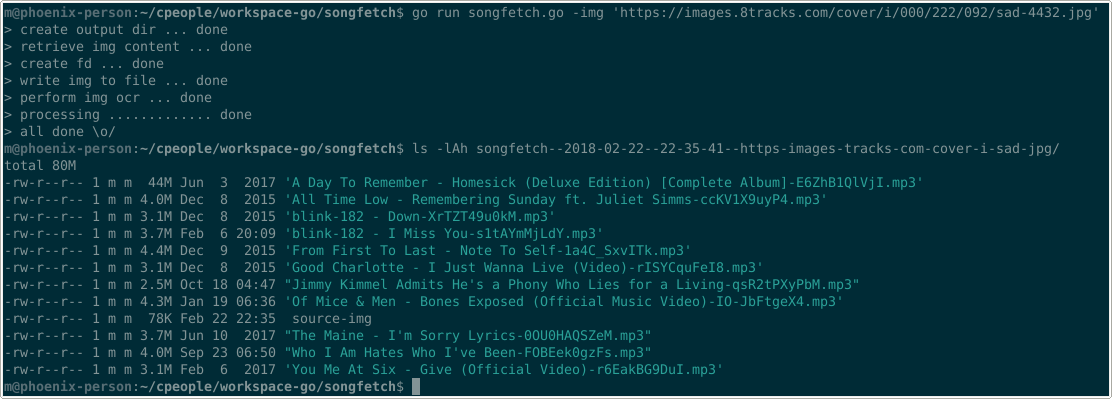Click 'You Me At Six - Give' mp3 filename

(504, 370)
